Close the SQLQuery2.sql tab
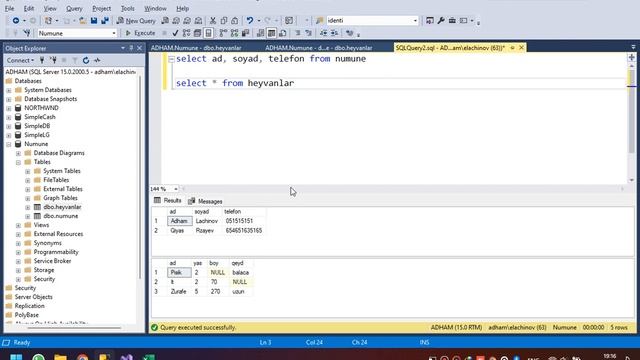The height and width of the screenshot is (360, 640). pos(521,48)
